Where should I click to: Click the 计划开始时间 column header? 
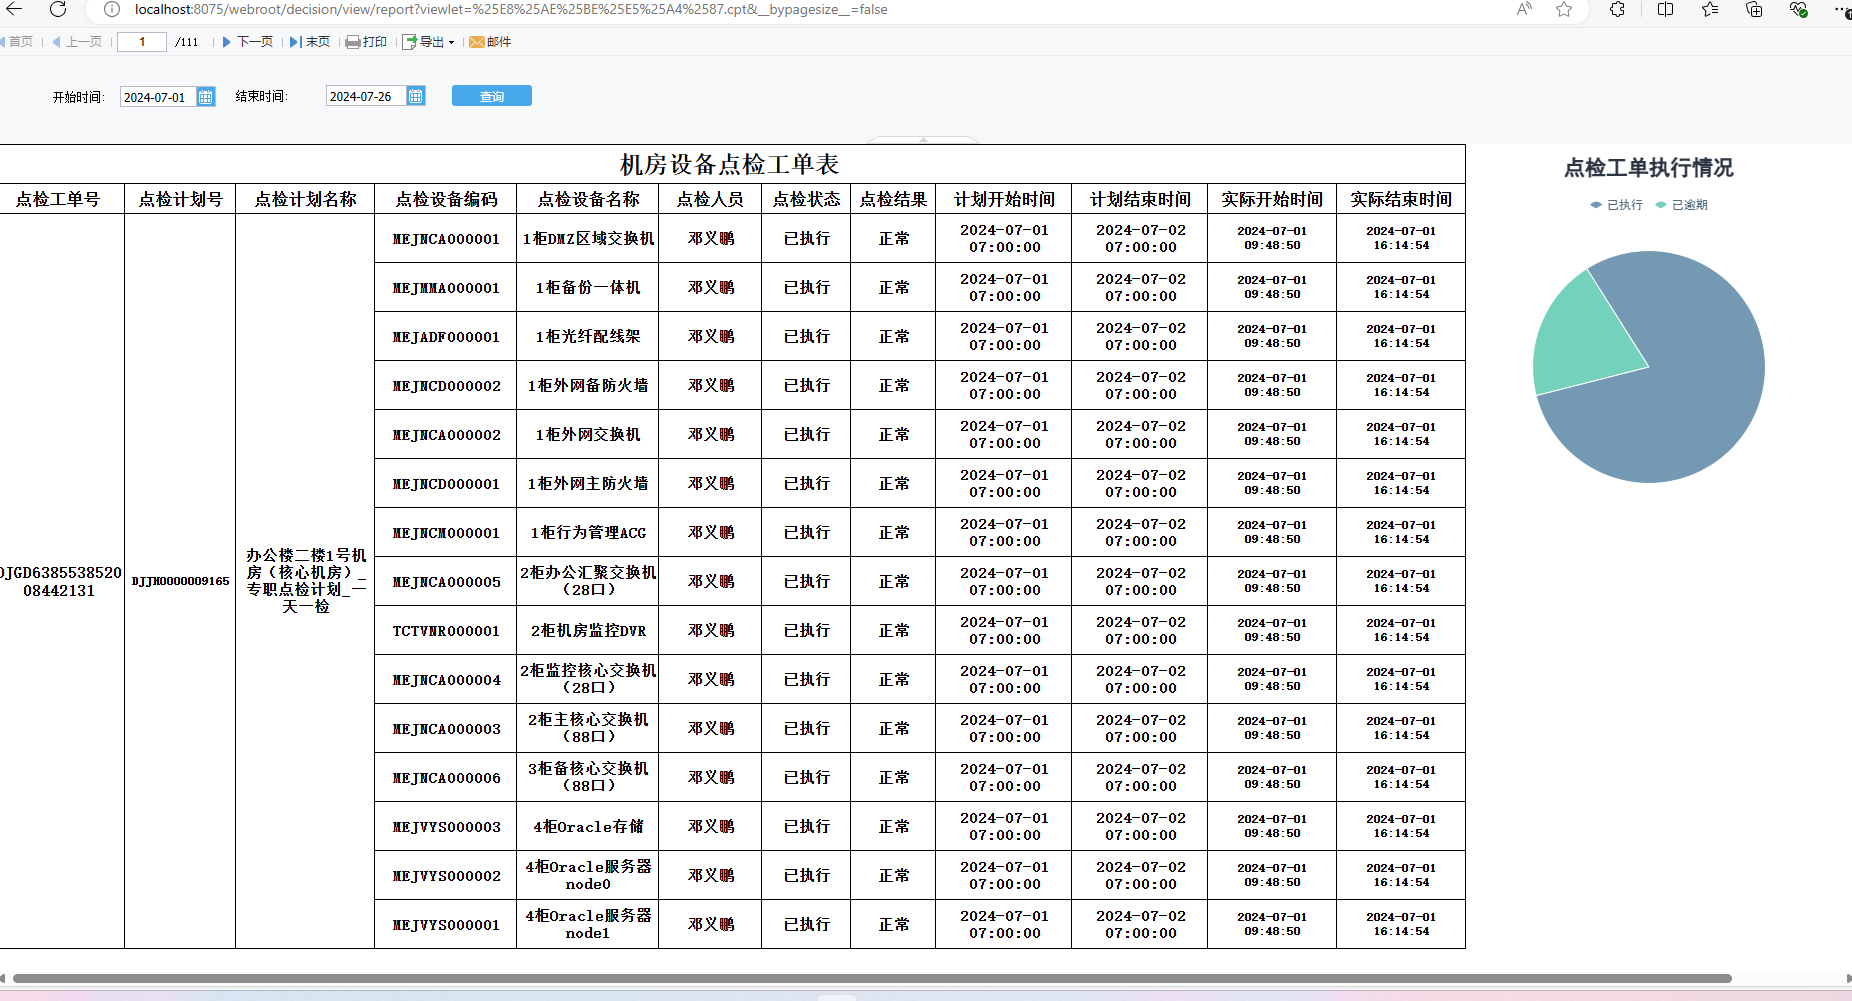pyautogui.click(x=1004, y=199)
